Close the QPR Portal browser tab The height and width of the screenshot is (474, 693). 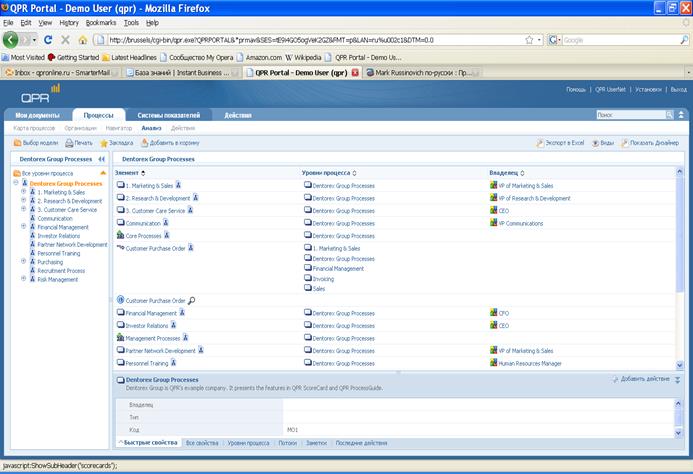coord(355,73)
